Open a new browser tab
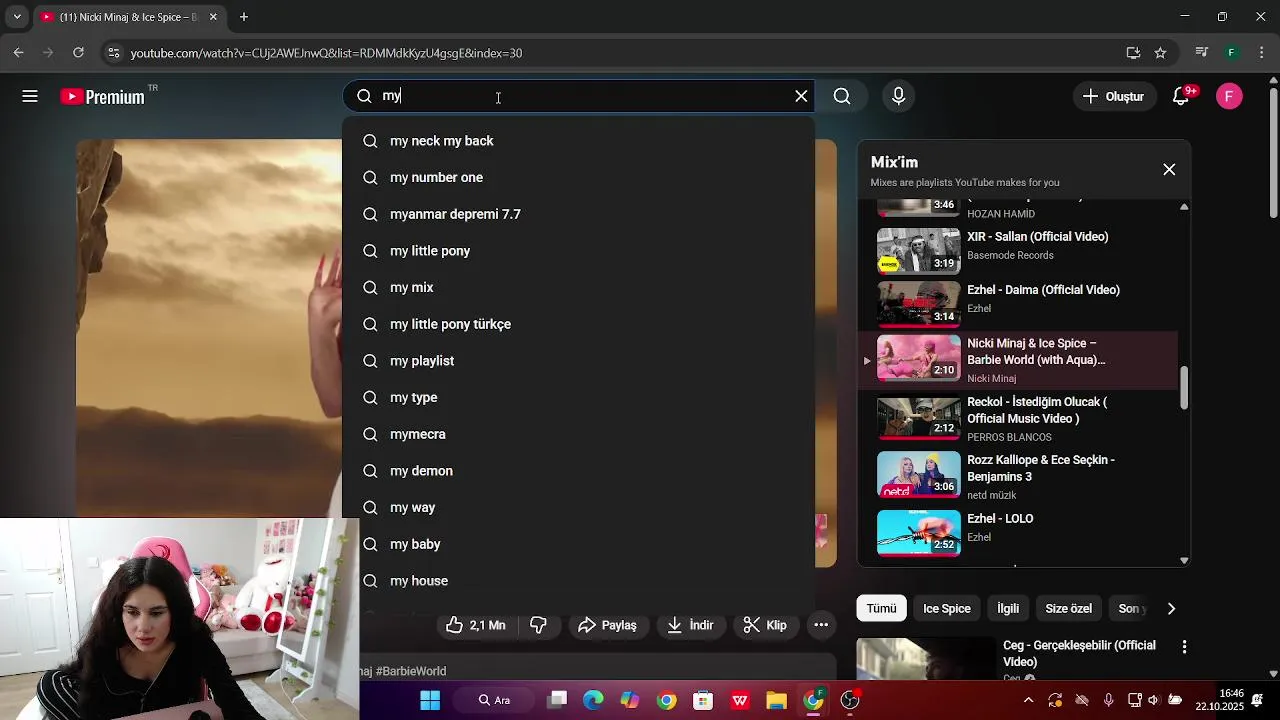Screen dimensions: 1280x720 click(x=243, y=17)
